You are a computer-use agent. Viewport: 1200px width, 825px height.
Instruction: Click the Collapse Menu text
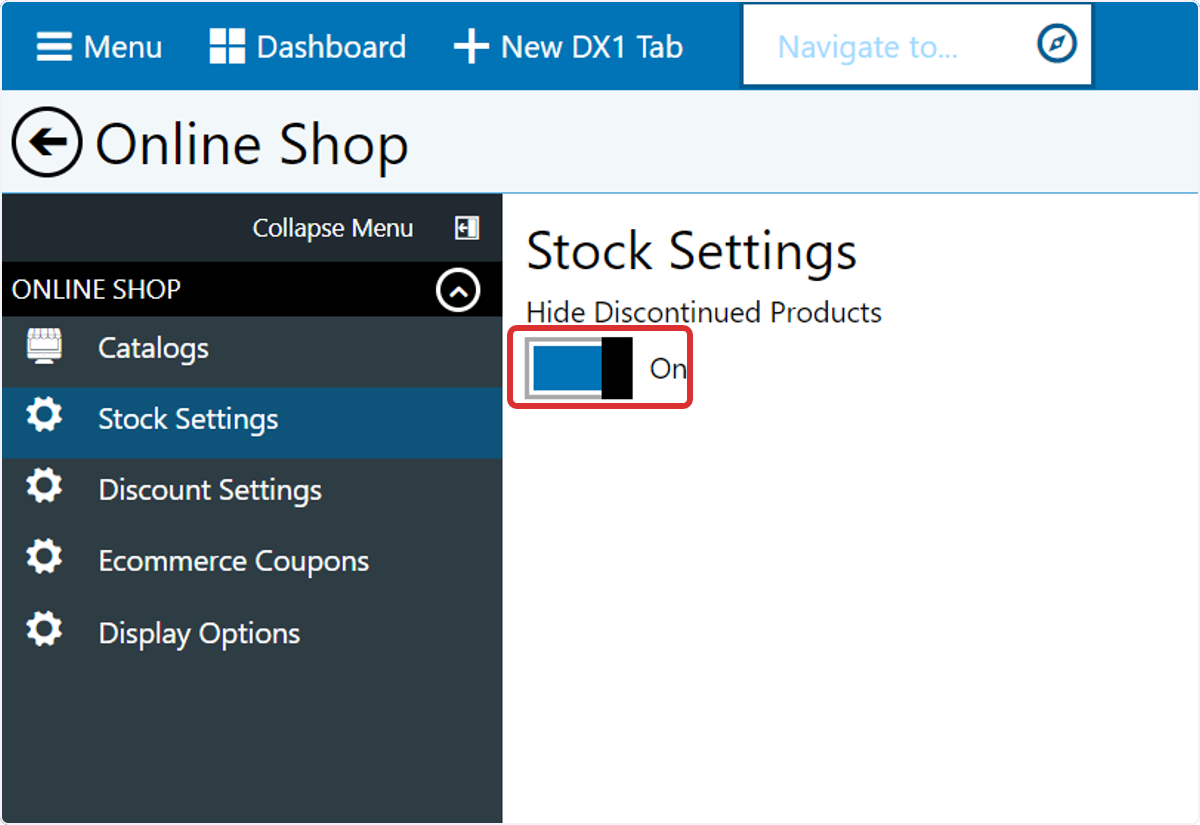coord(333,229)
